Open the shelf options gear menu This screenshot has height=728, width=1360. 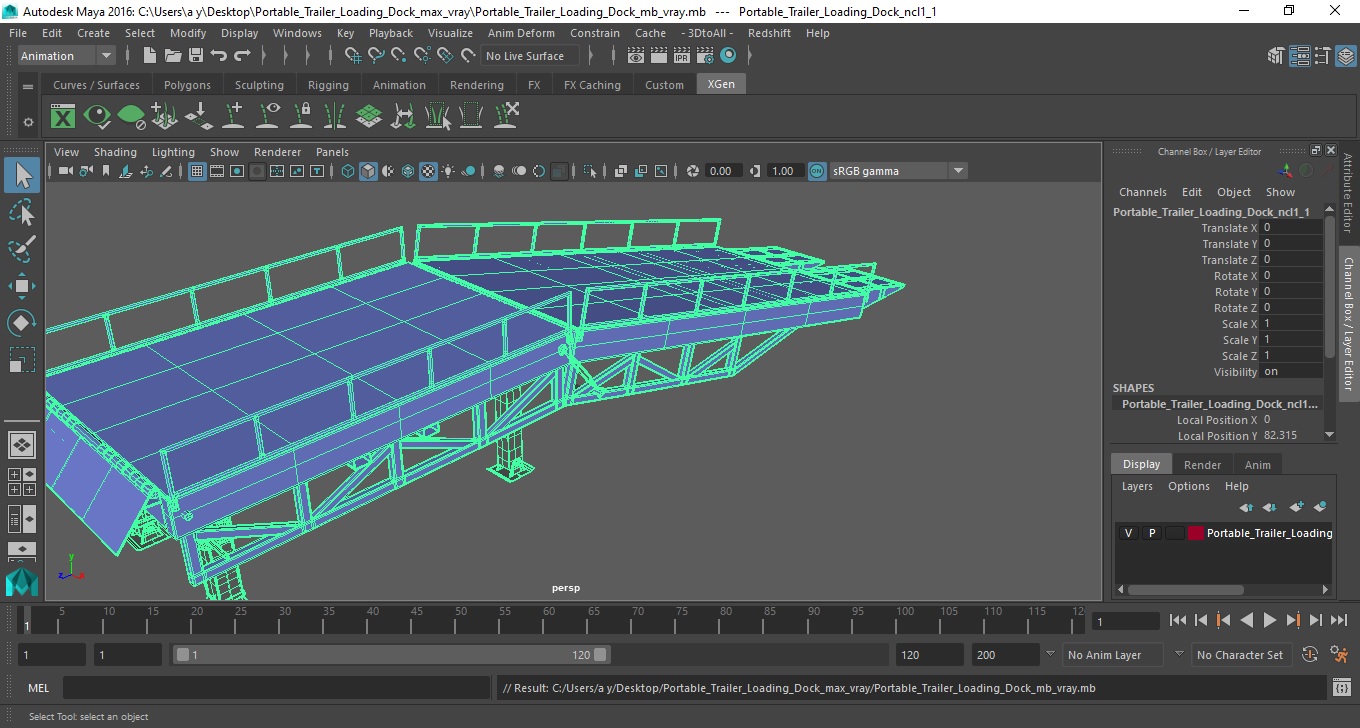[28, 121]
